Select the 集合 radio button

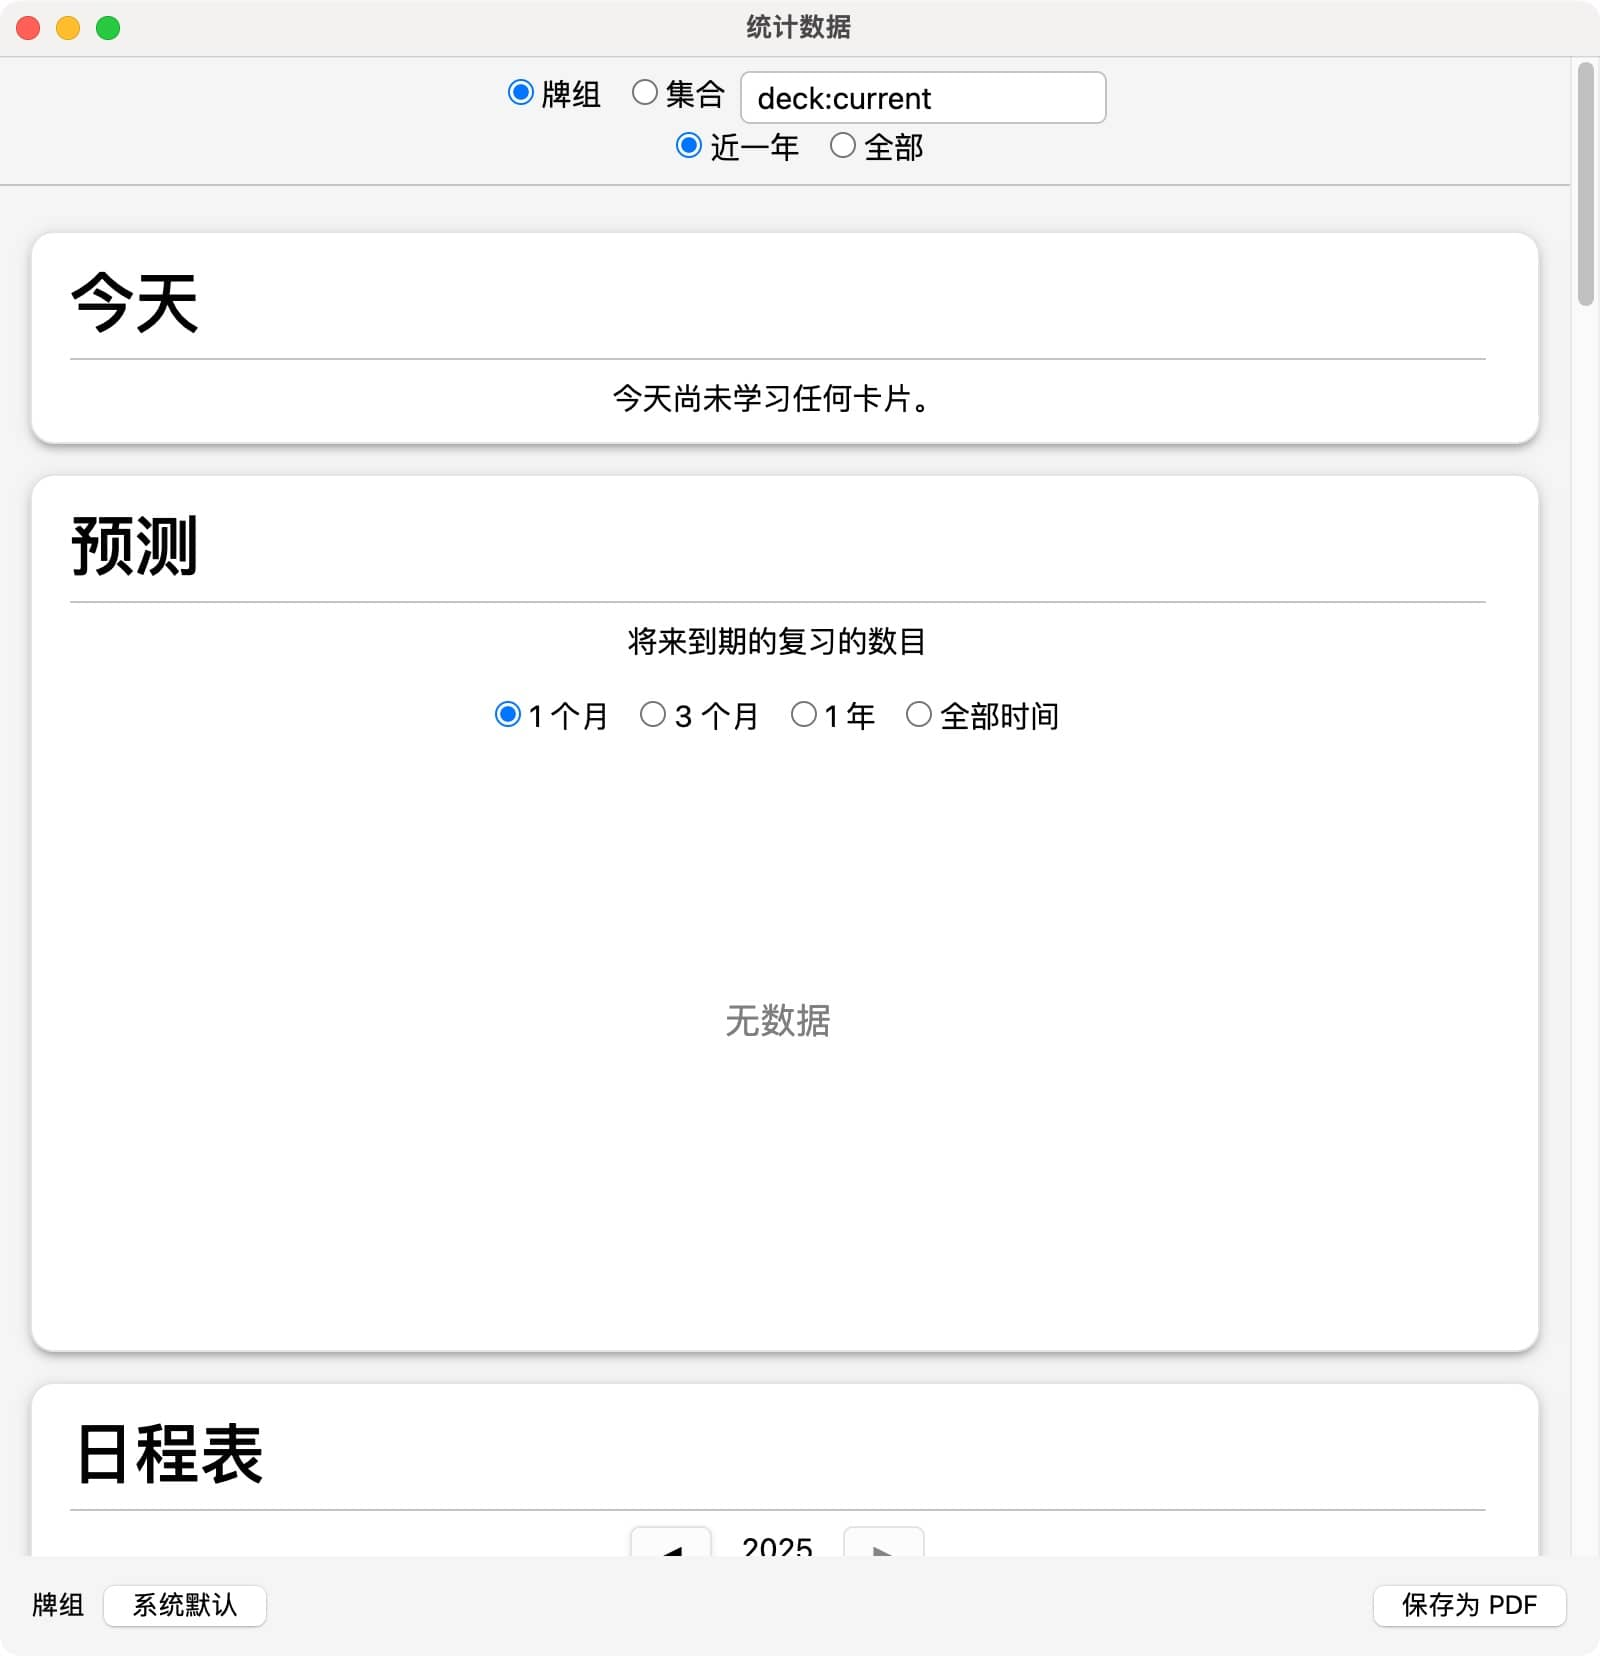tap(645, 93)
